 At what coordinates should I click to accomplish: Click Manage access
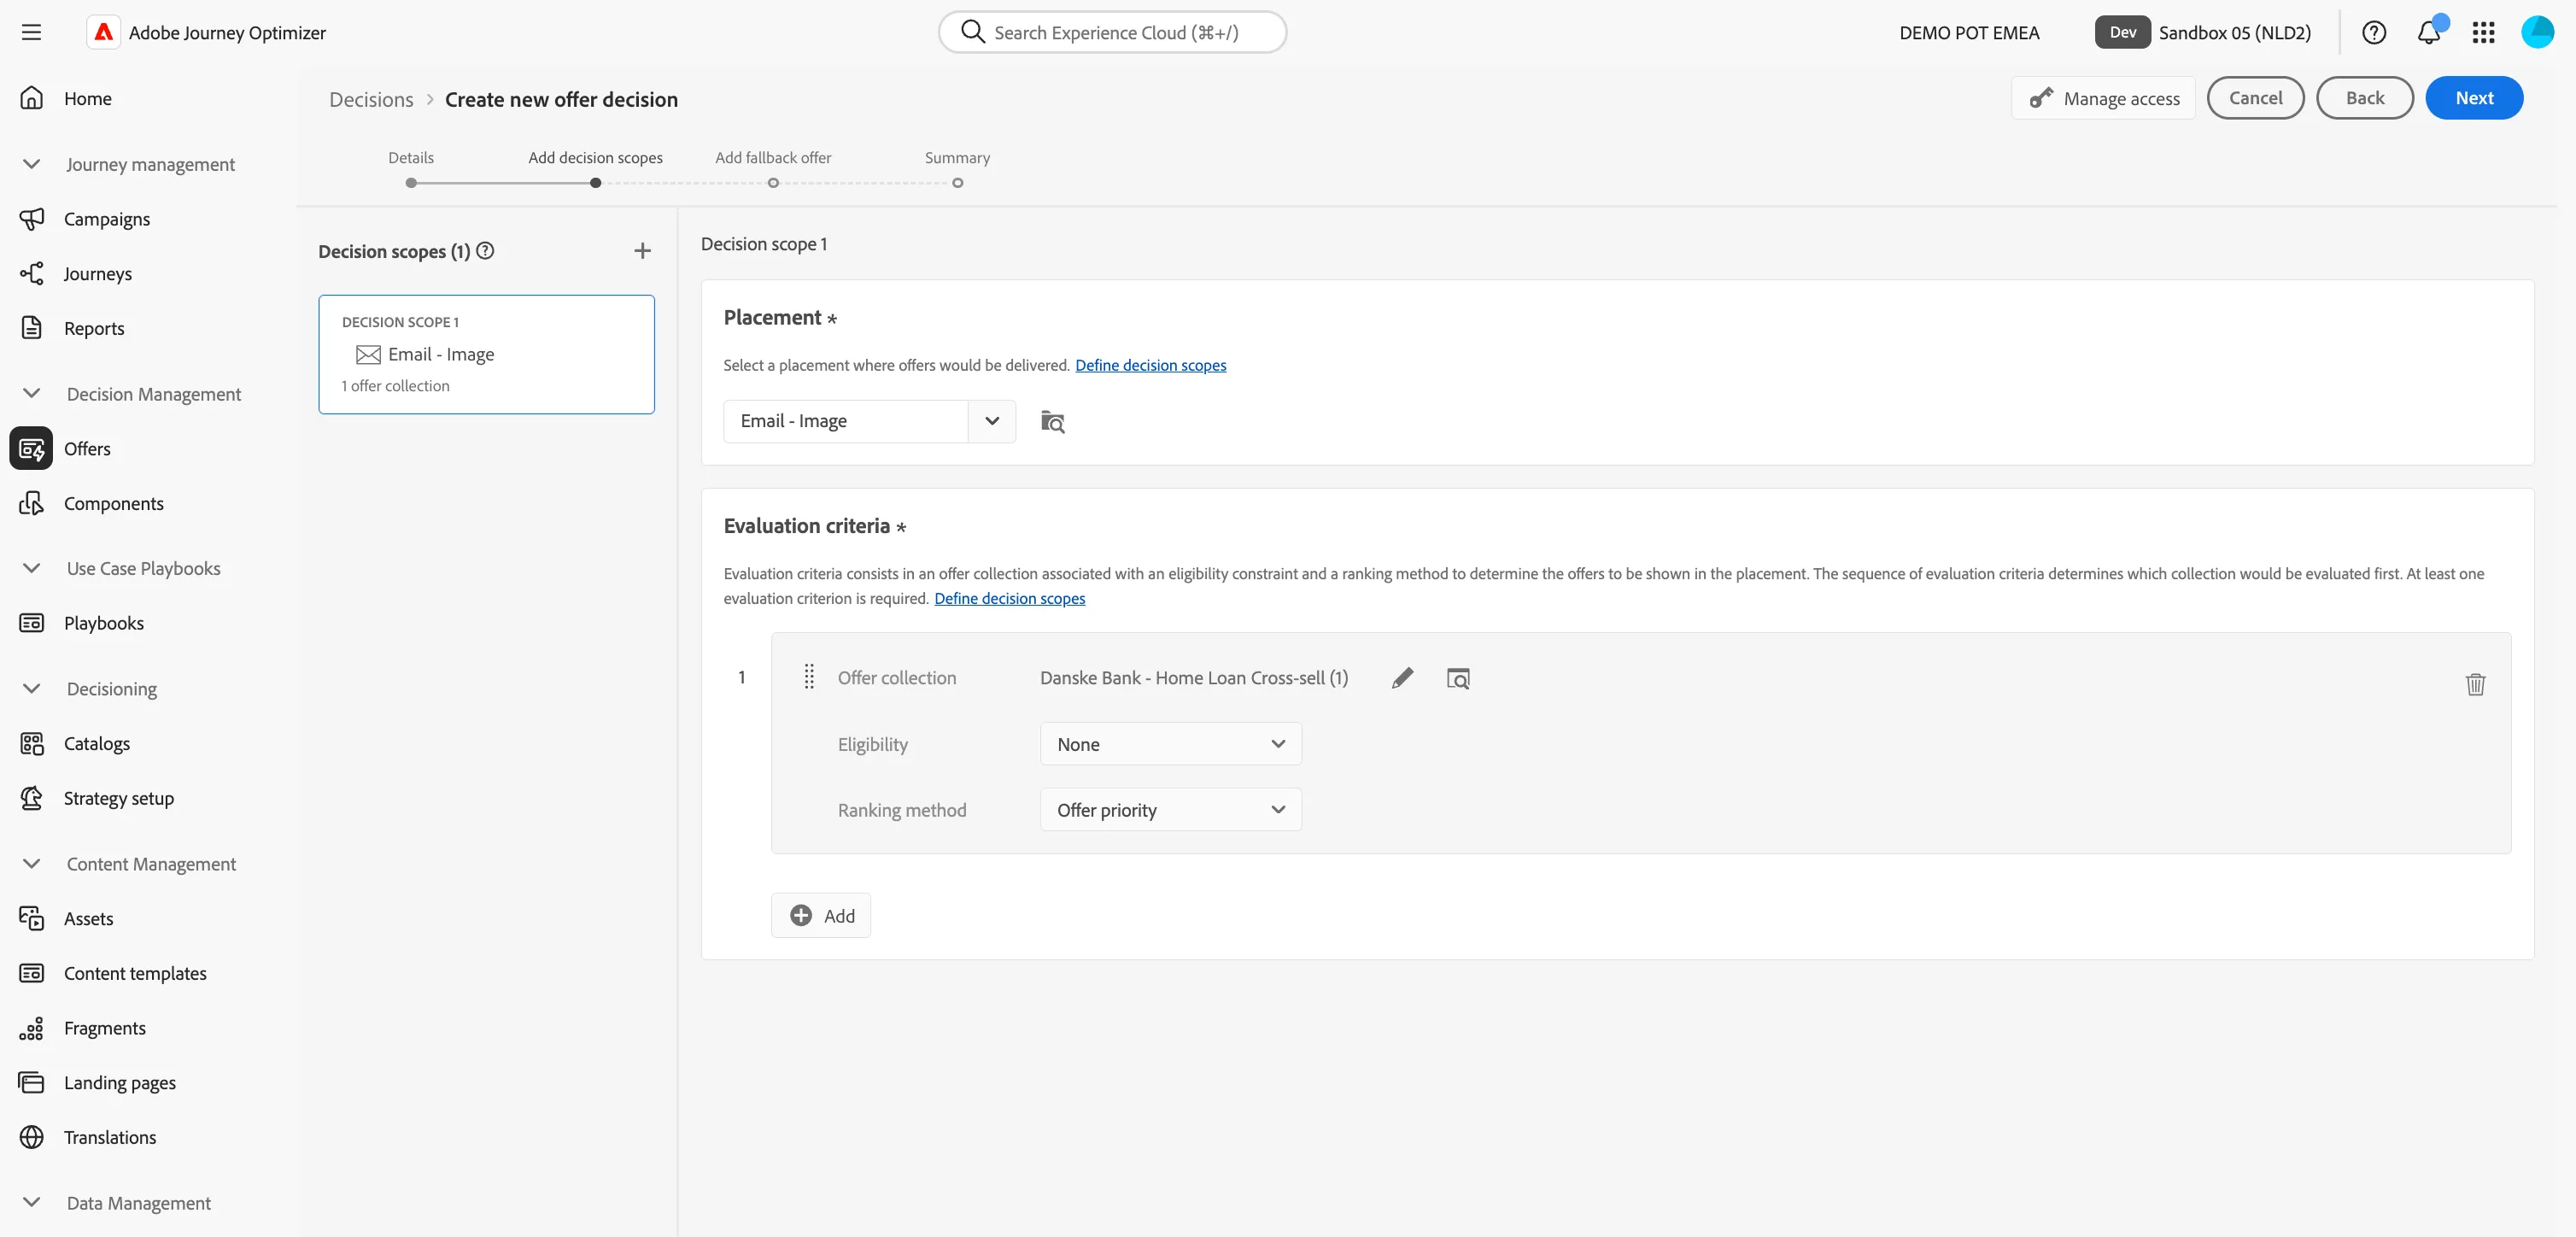(2103, 98)
